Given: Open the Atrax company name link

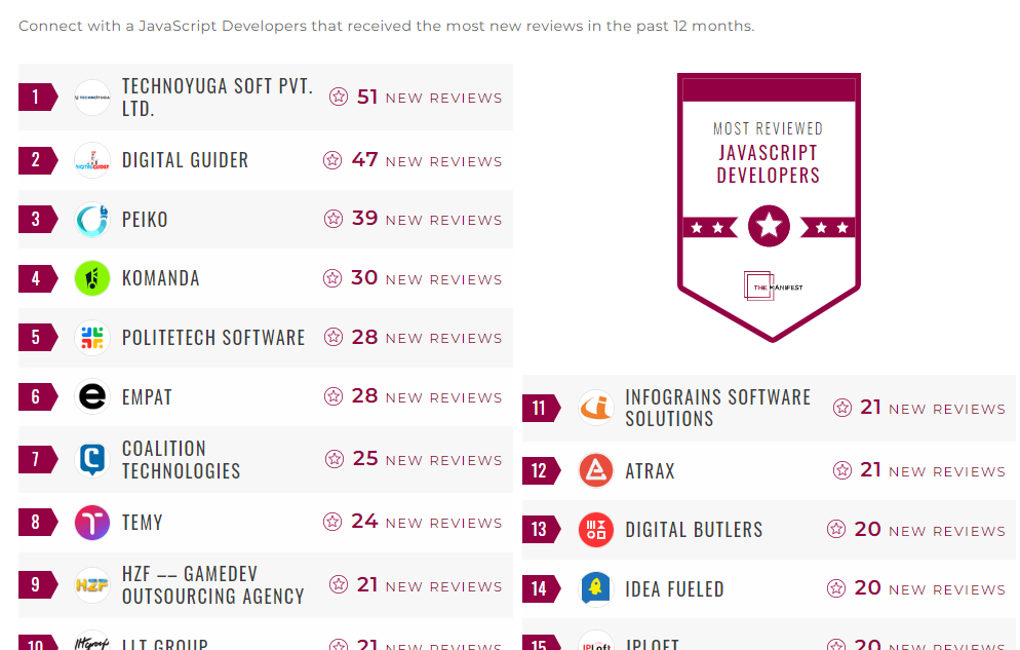Looking at the screenshot, I should coord(650,471).
